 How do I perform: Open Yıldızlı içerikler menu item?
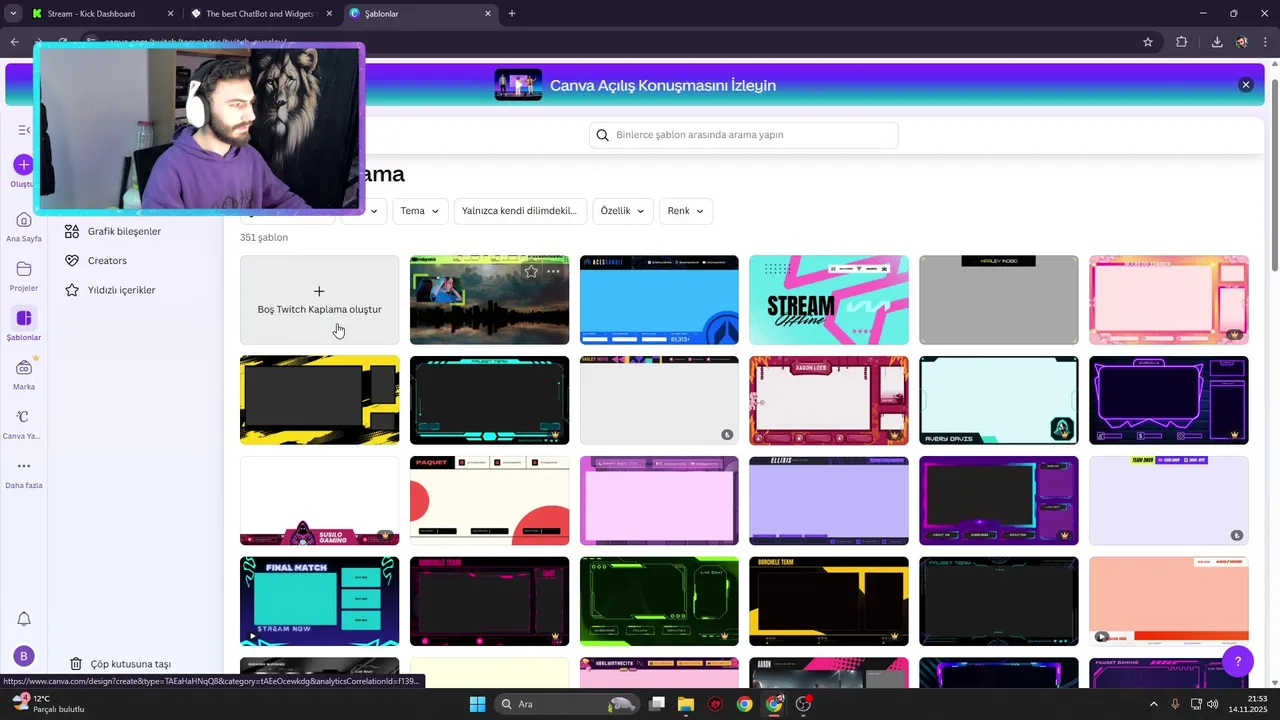pyautogui.click(x=121, y=290)
